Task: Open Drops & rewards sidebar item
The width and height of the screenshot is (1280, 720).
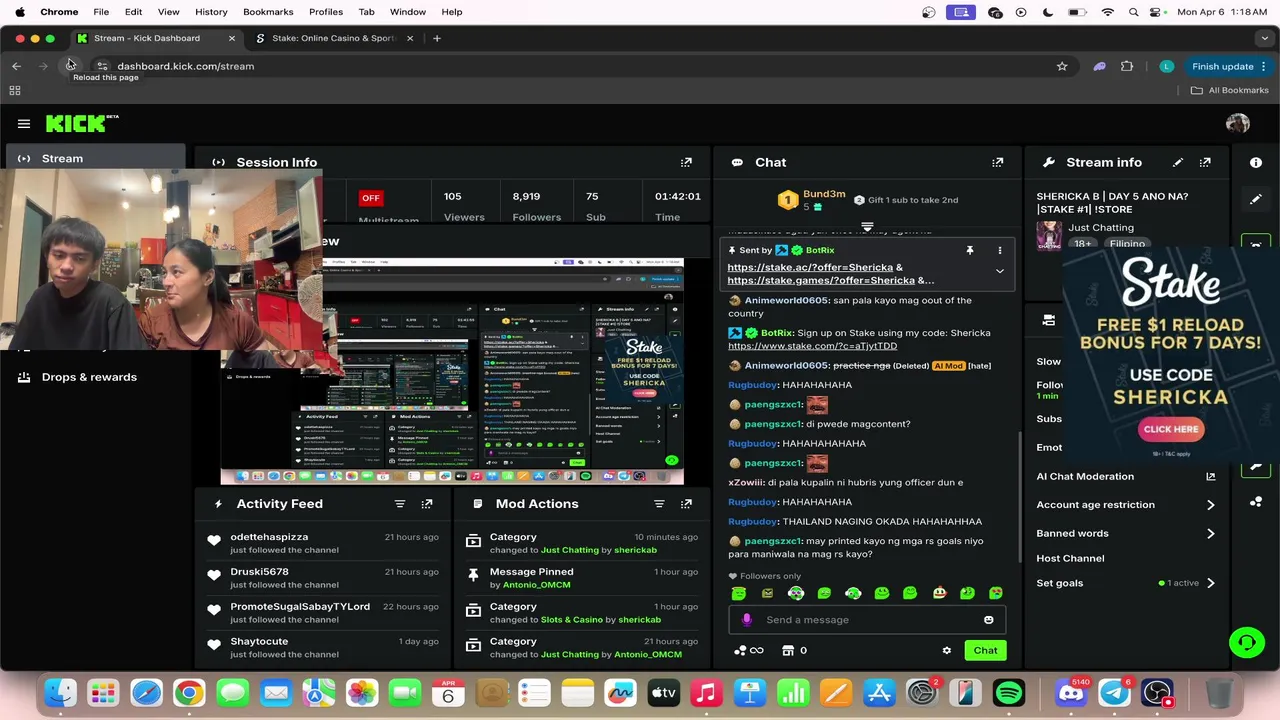Action: click(89, 377)
